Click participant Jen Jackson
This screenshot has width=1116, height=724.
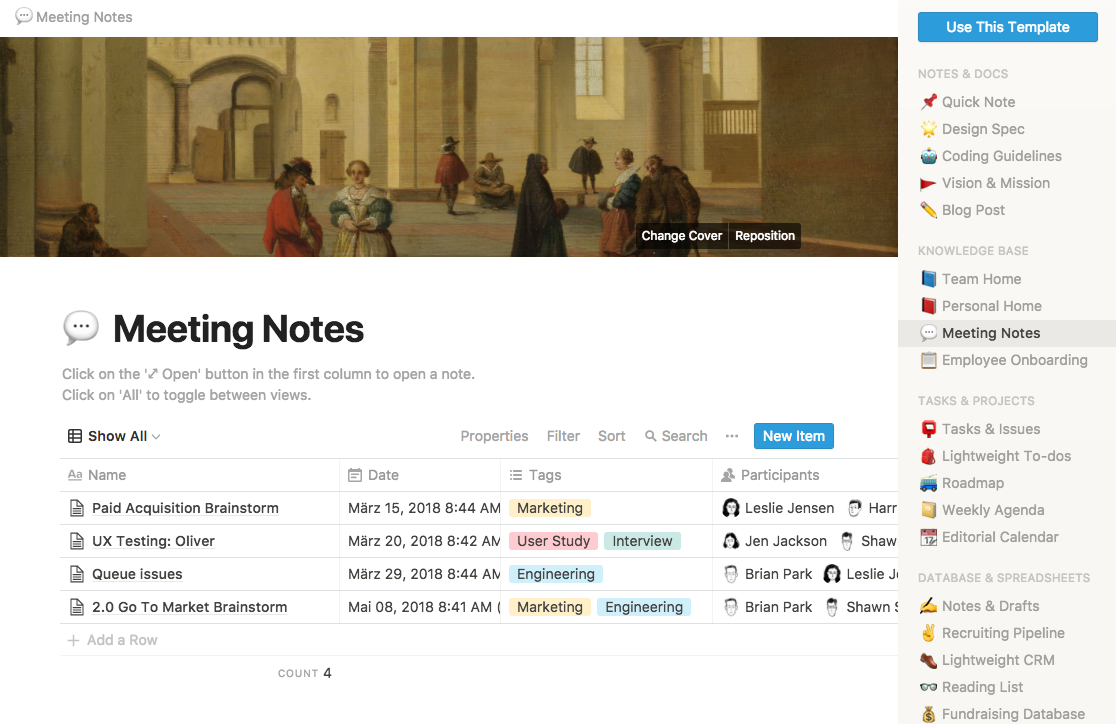[x=775, y=541]
